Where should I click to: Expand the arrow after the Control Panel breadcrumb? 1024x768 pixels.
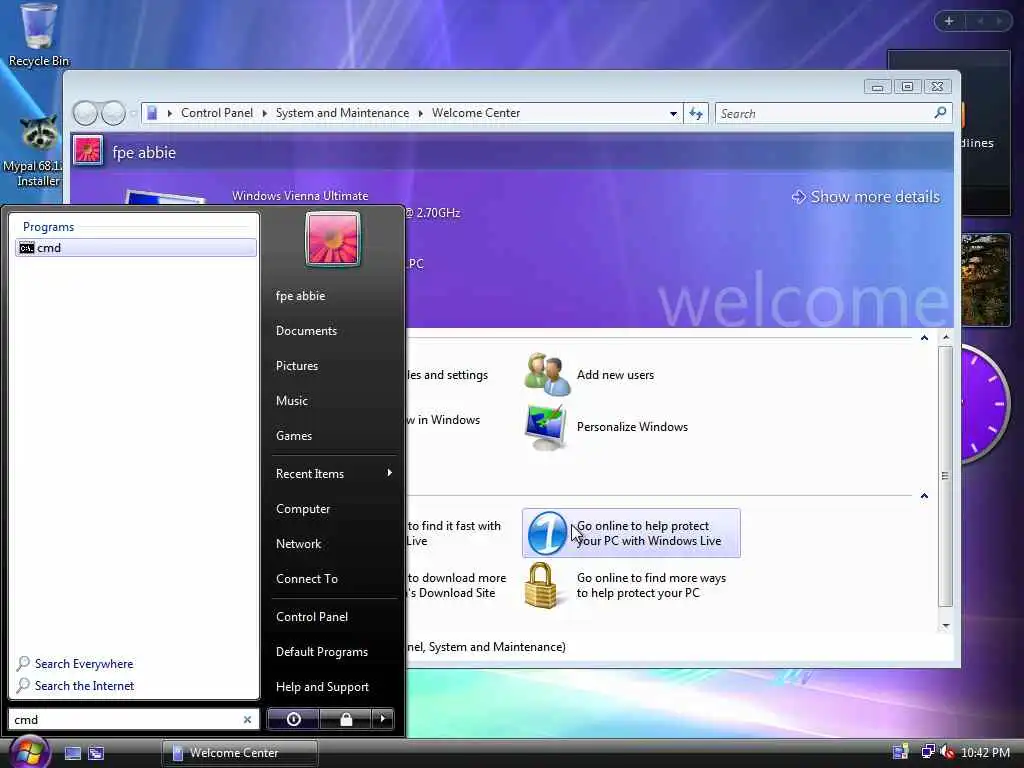[x=264, y=114]
